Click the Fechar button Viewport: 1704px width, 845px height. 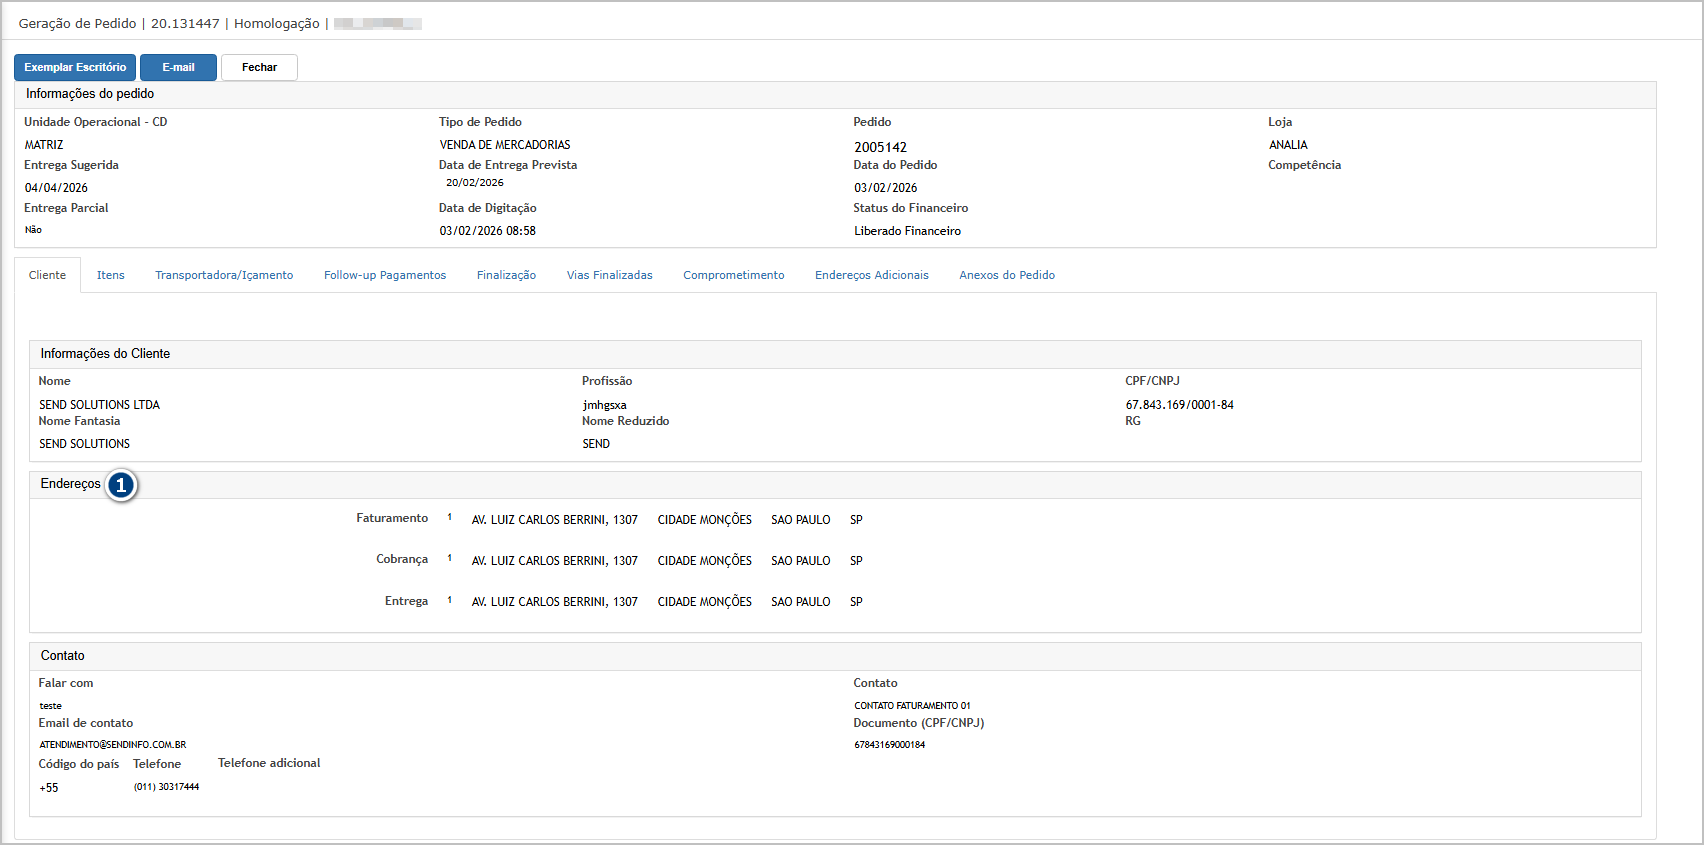coord(259,67)
